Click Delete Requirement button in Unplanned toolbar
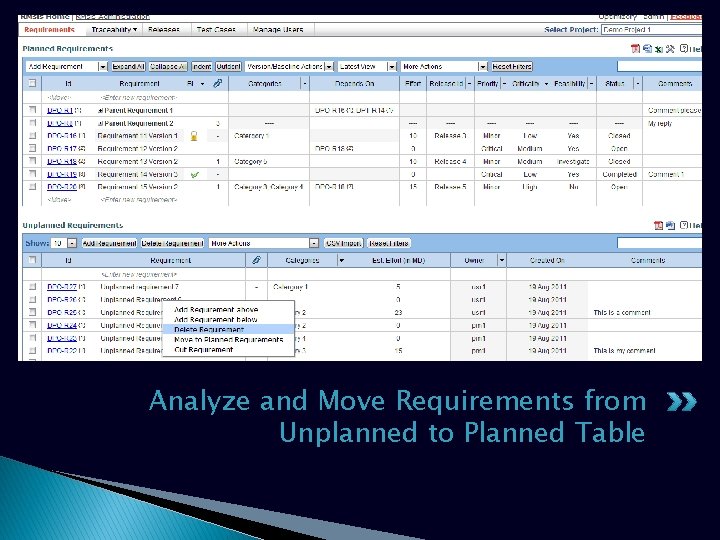 coord(172,243)
